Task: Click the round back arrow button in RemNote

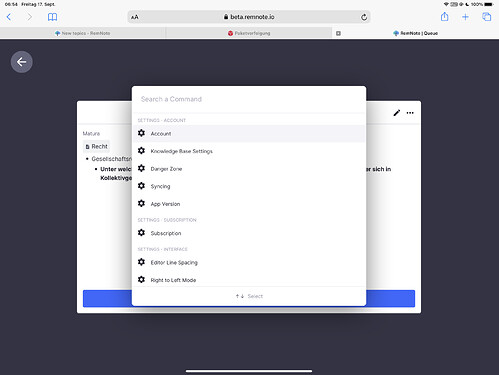Action: [22, 62]
